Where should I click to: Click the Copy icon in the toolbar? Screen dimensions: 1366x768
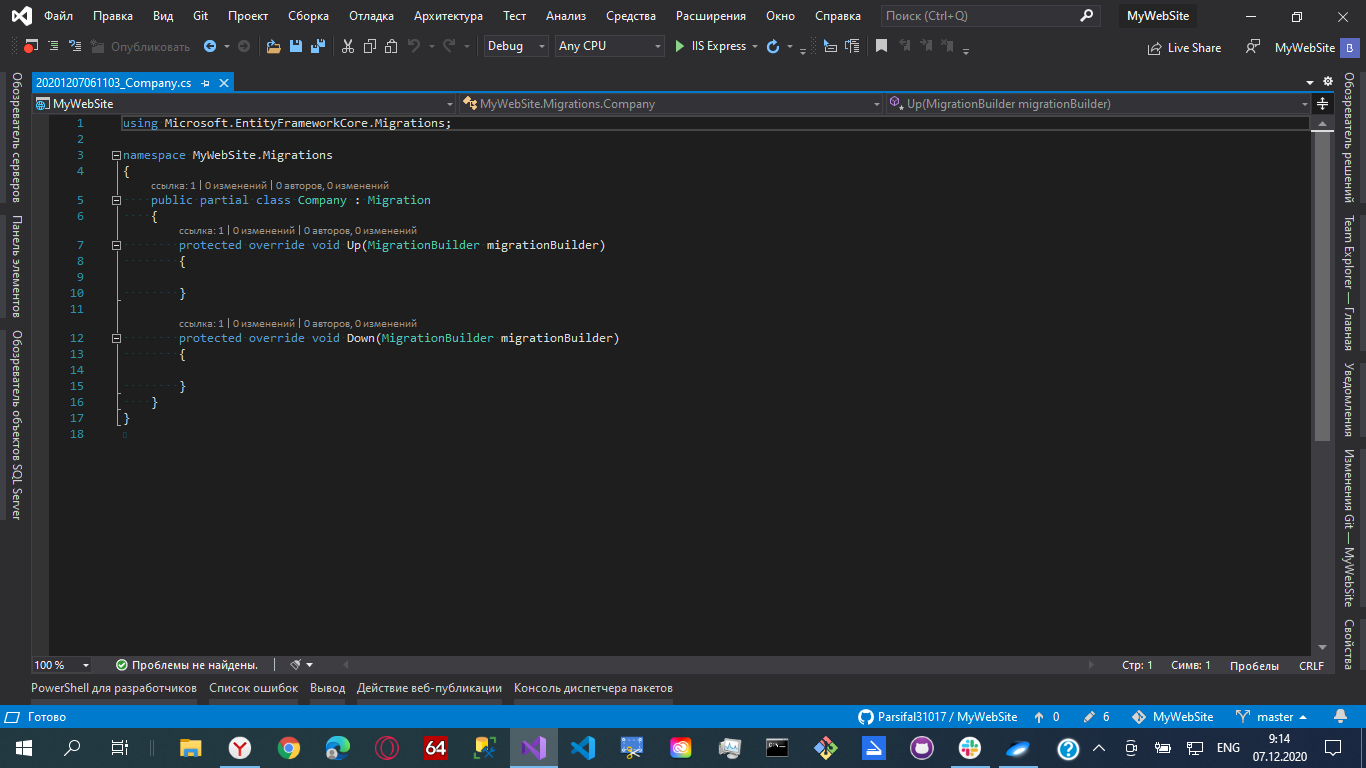(370, 46)
